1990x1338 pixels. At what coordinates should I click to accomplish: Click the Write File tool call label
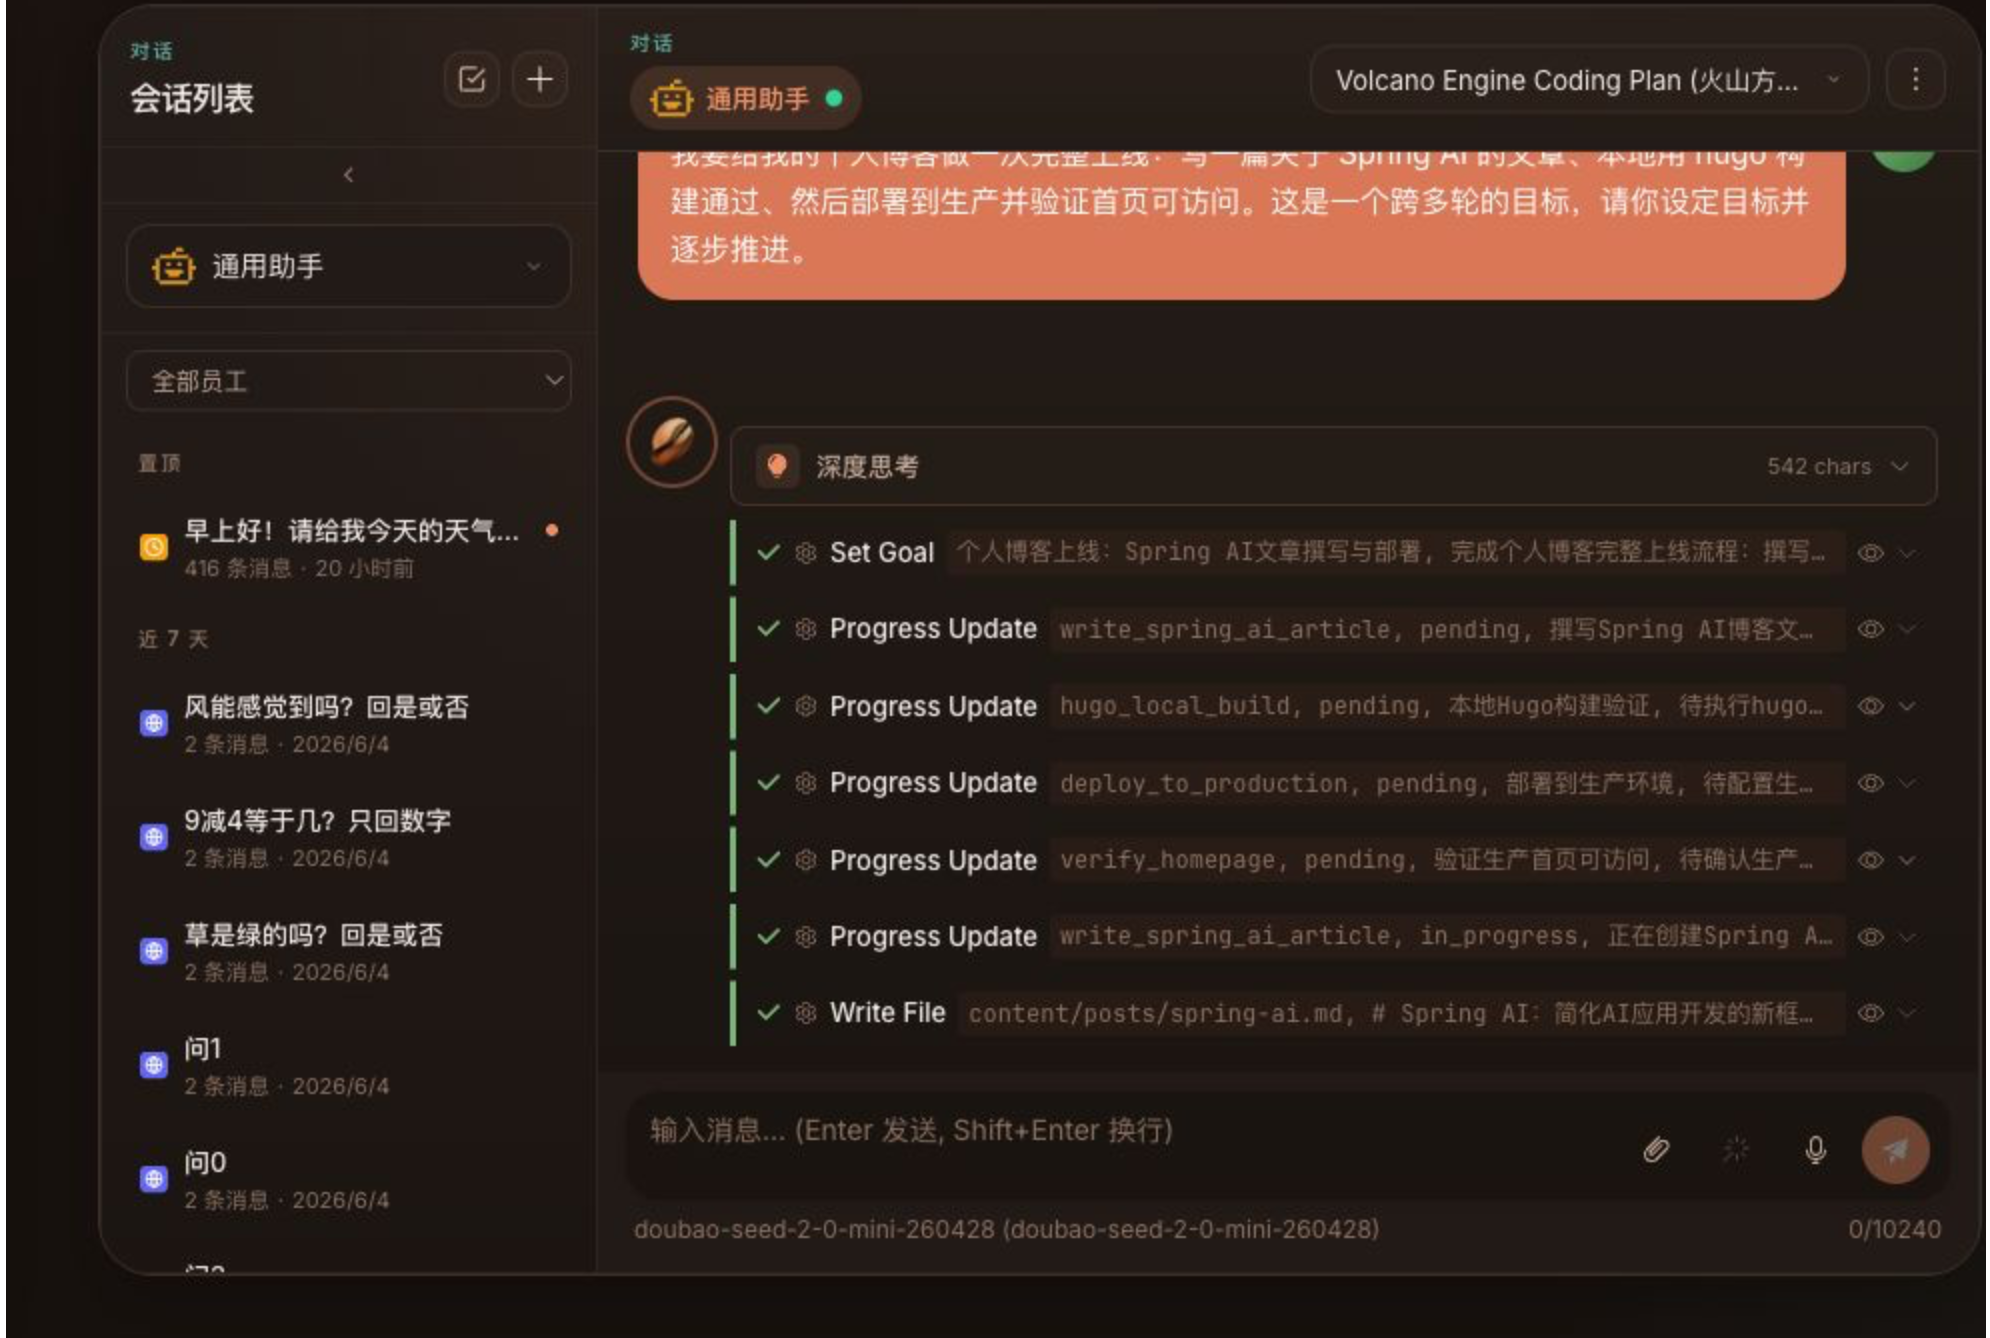887,1013
